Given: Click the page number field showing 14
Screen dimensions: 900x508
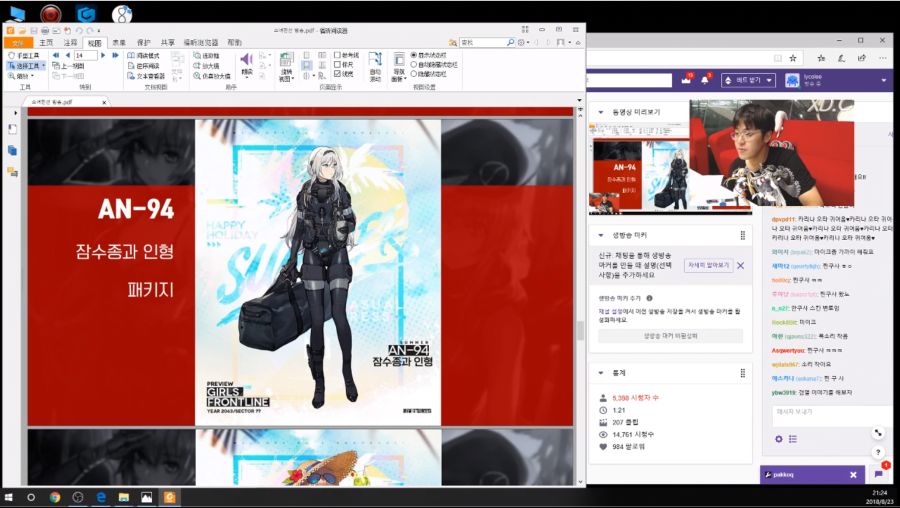Looking at the screenshot, I should coord(86,56).
